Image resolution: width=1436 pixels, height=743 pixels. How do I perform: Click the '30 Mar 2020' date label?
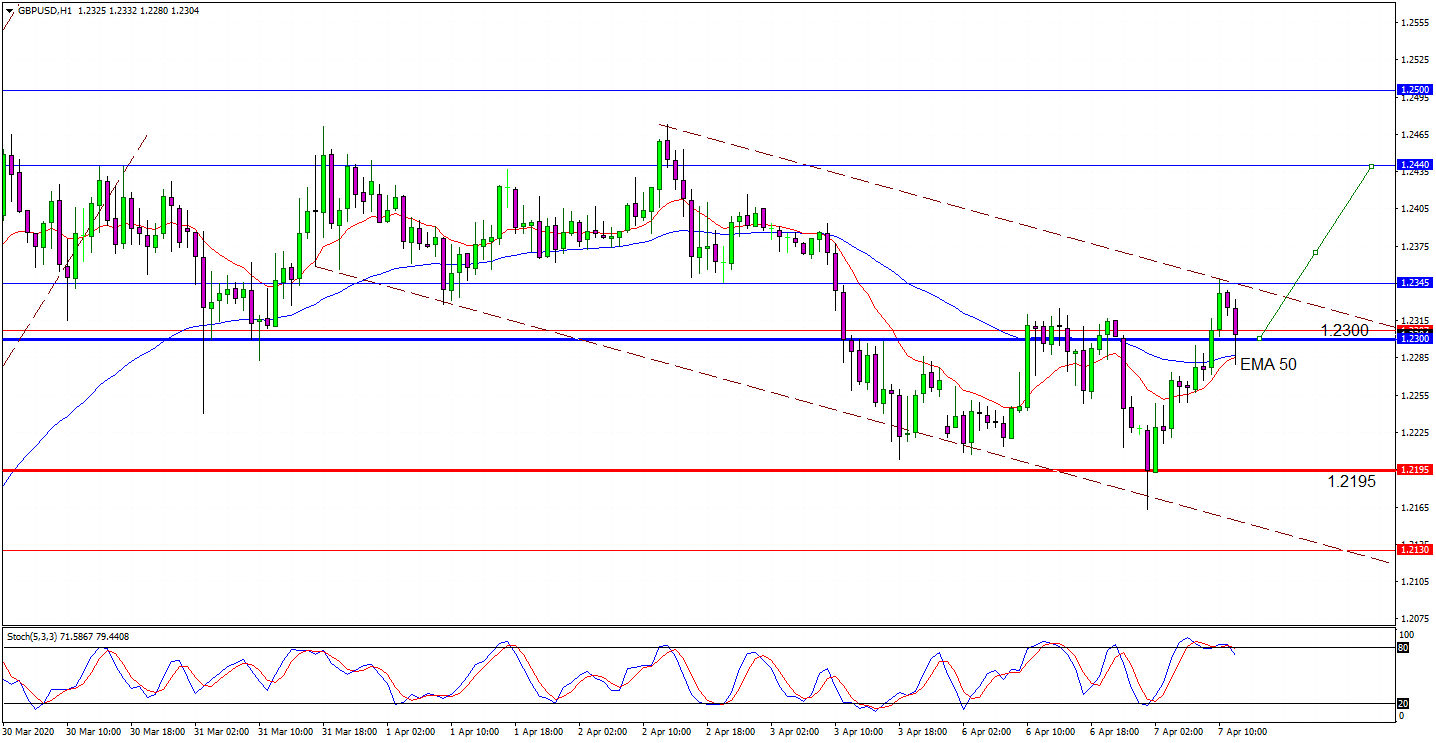pyautogui.click(x=29, y=732)
